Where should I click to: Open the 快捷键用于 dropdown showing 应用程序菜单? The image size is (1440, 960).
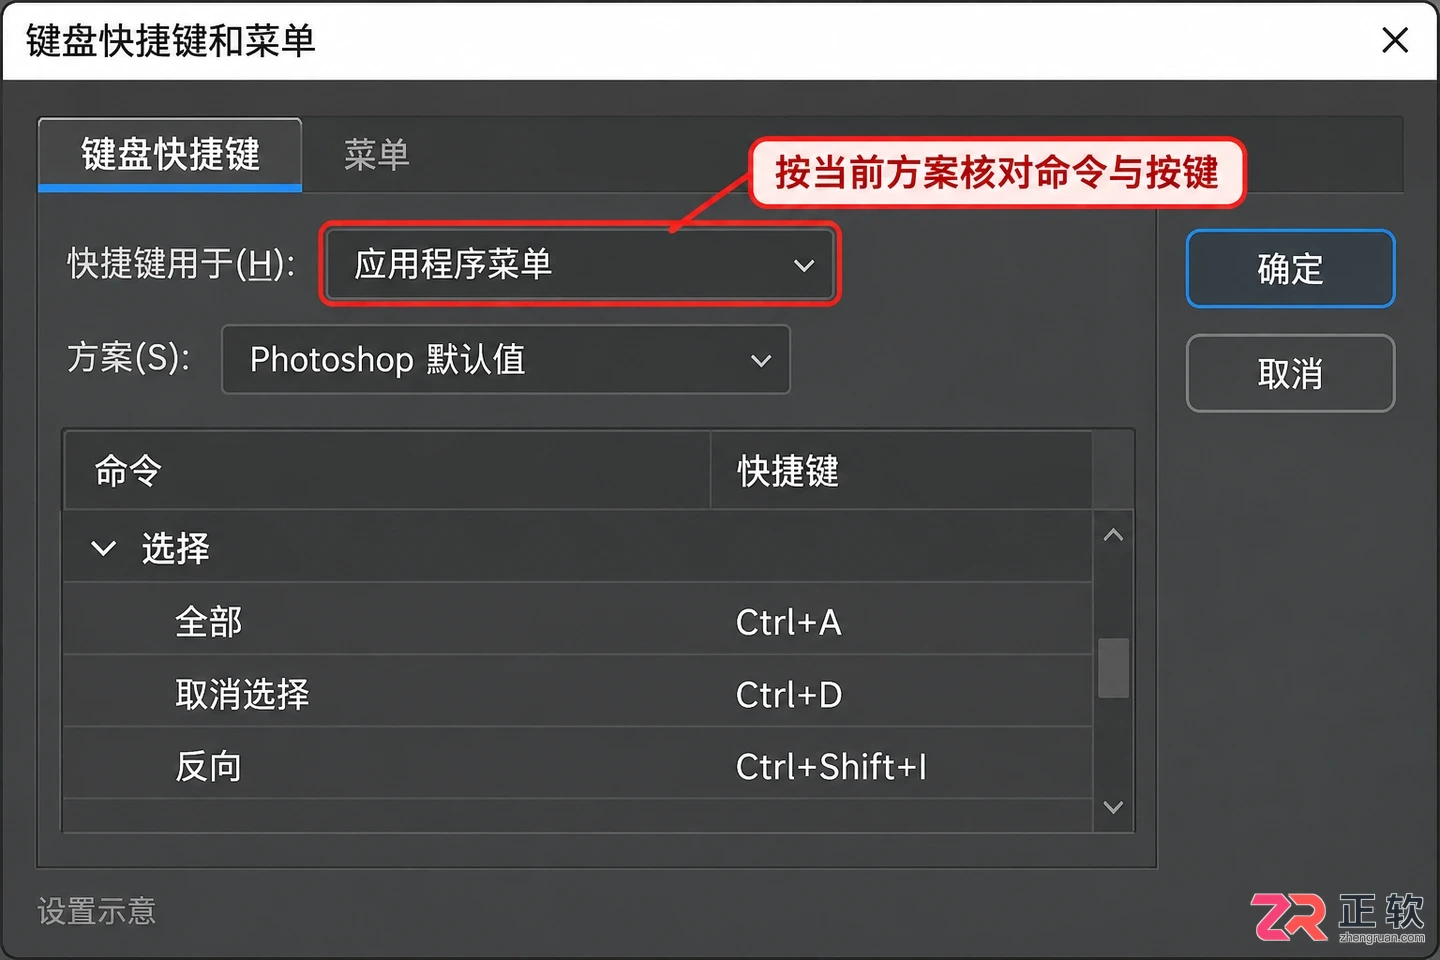581,265
